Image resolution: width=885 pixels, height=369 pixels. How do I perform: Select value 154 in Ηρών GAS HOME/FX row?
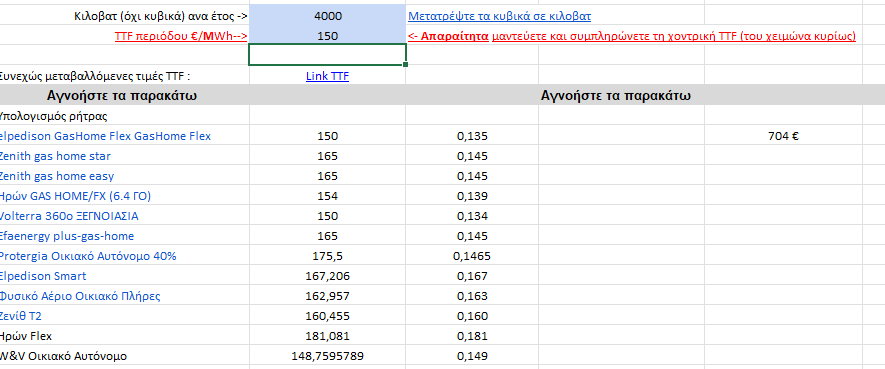327,196
